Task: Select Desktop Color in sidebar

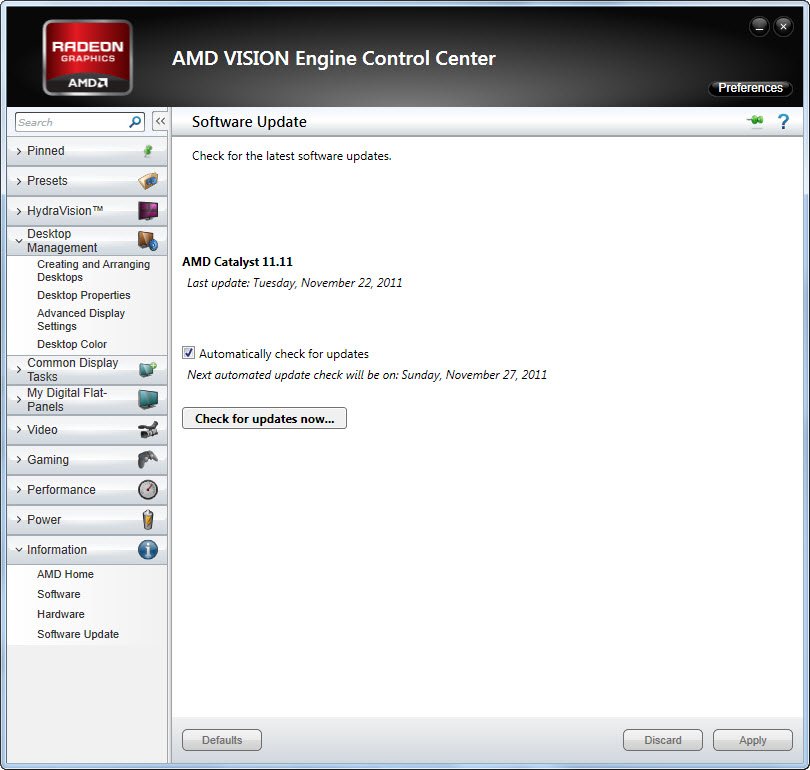Action: 72,344
